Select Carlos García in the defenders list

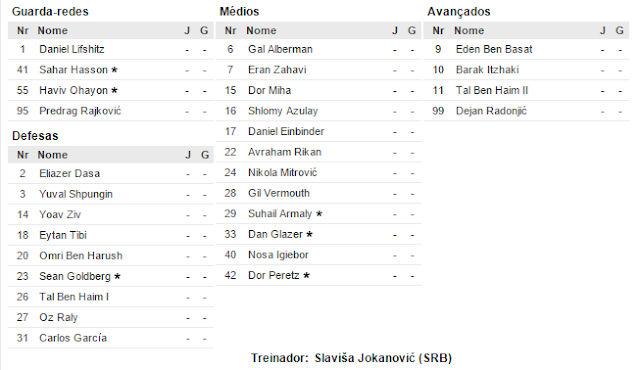click(x=73, y=338)
